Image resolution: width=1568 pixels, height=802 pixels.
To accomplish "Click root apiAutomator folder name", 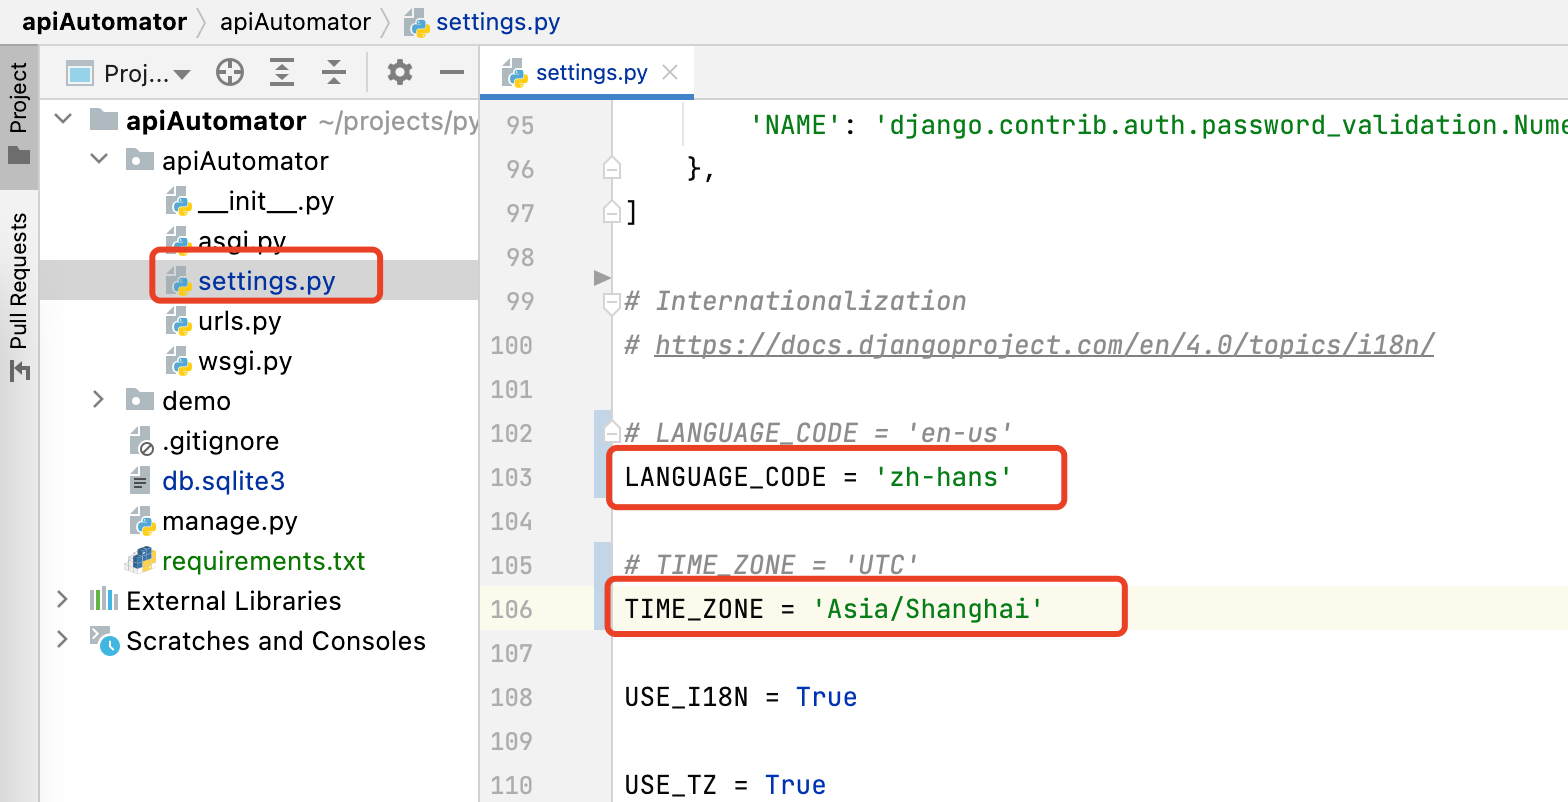I will click(216, 121).
